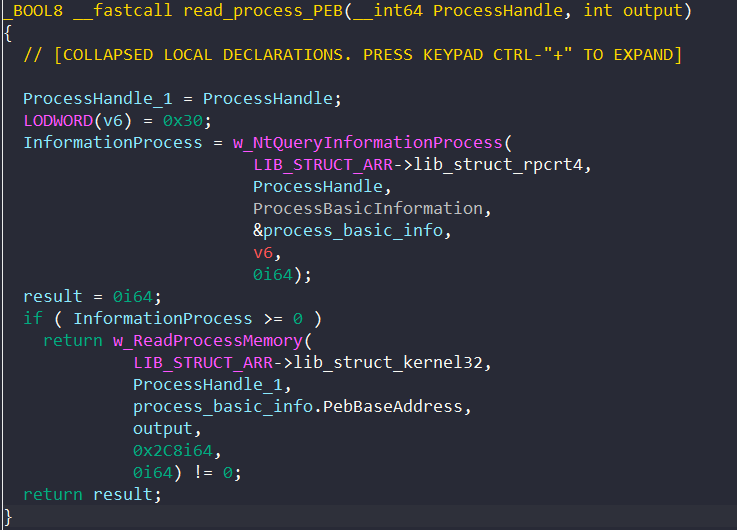737x530 pixels.
Task: Select the function name read_process_PEB
Action: point(263,10)
